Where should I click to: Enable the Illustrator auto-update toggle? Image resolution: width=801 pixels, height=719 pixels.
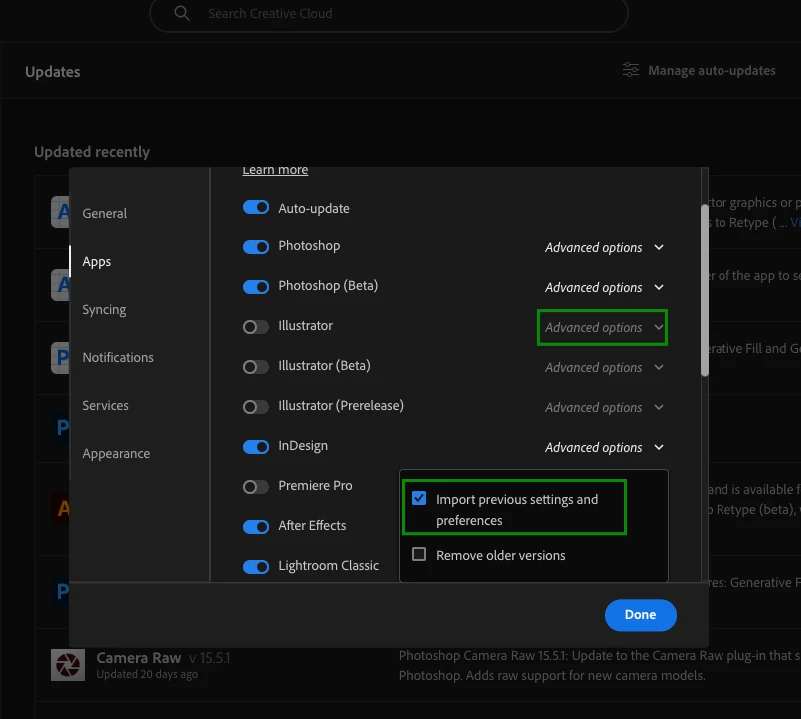pyautogui.click(x=256, y=327)
